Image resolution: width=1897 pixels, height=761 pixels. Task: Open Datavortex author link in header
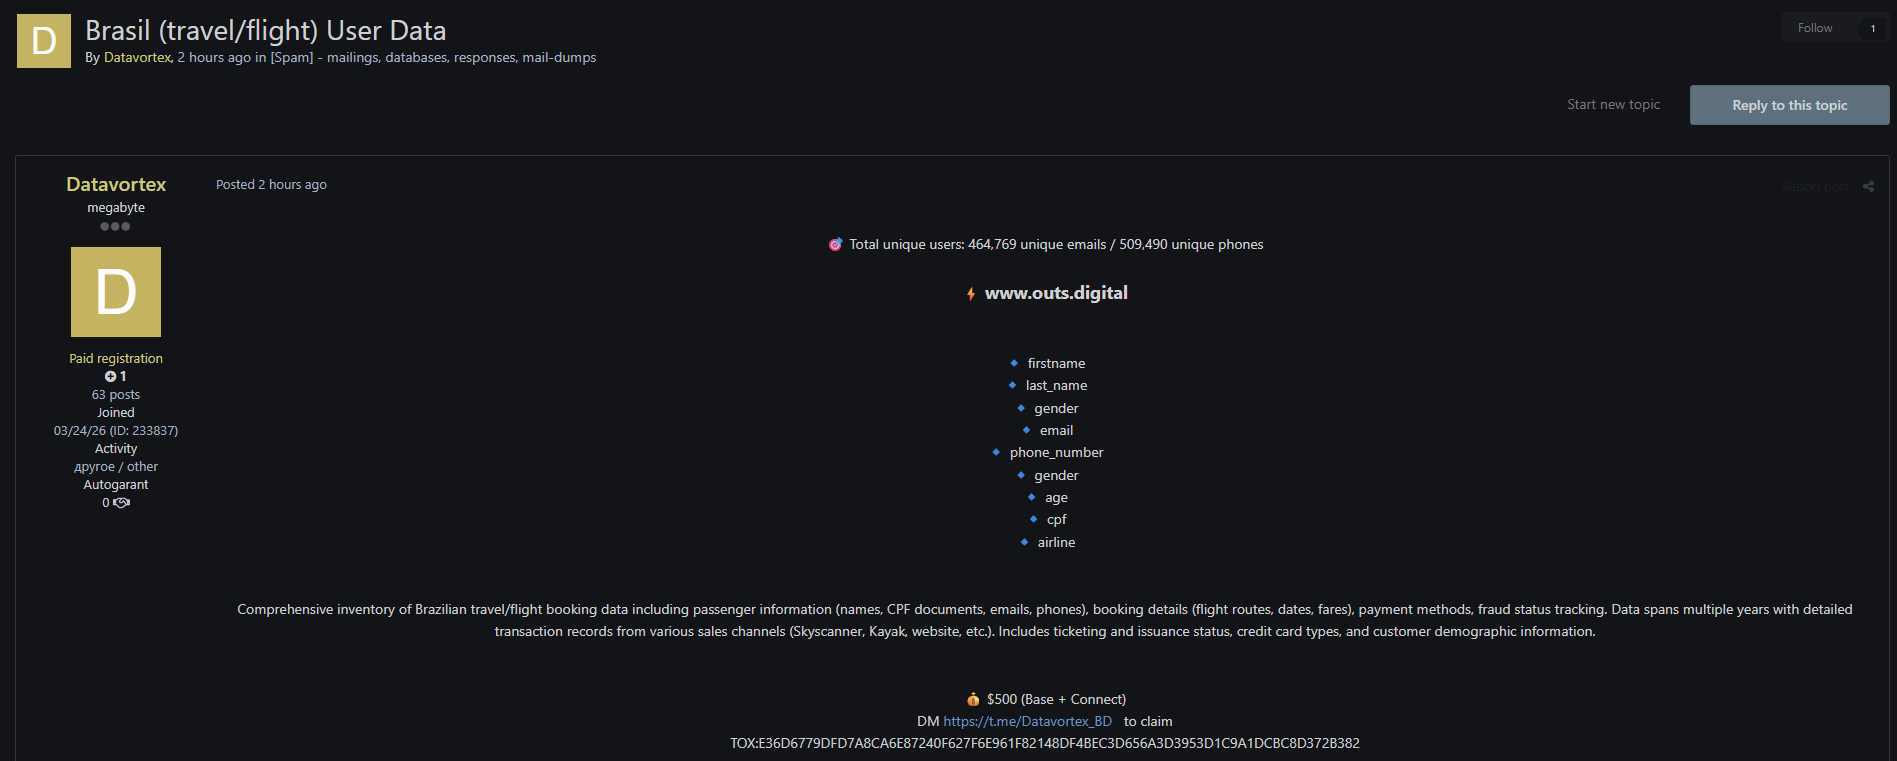coord(137,57)
